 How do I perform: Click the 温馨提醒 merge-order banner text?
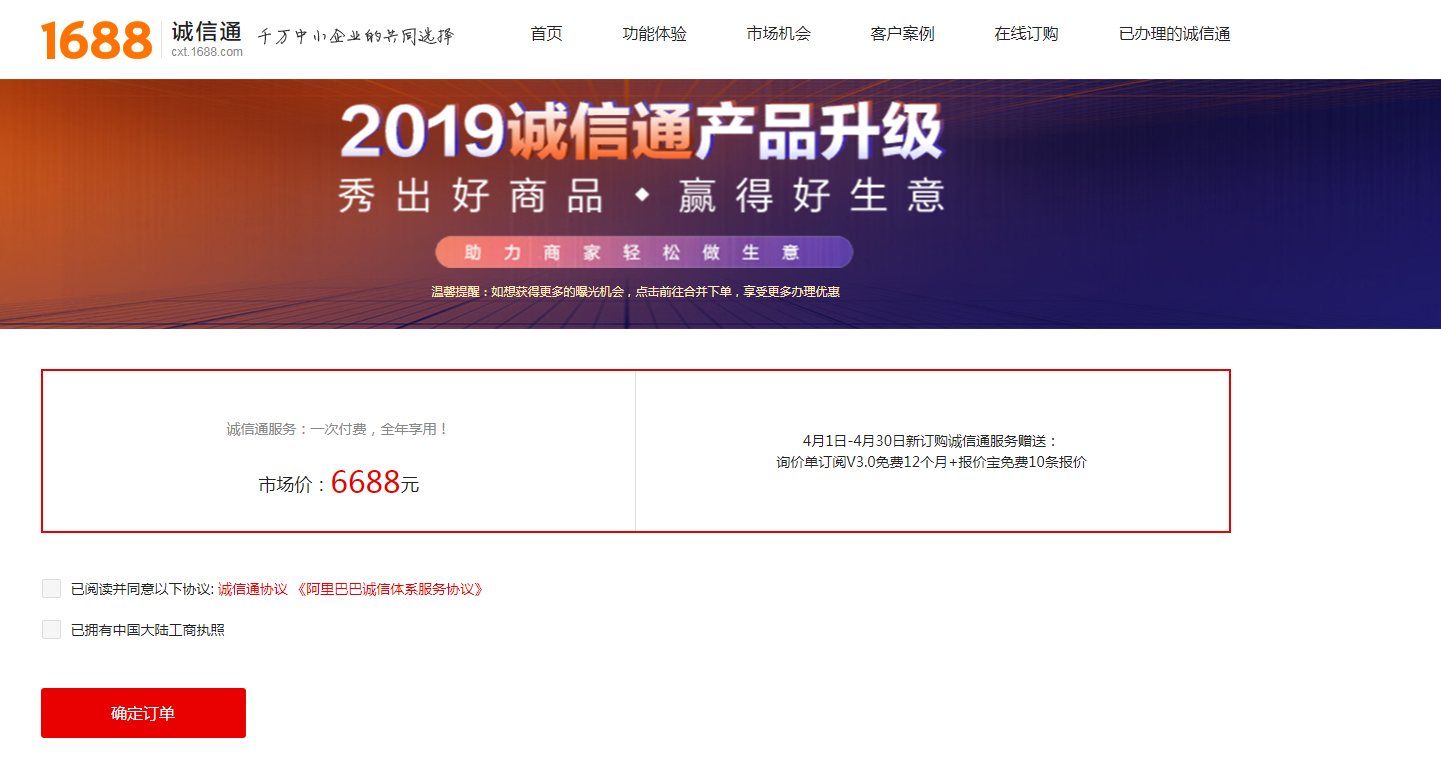635,292
